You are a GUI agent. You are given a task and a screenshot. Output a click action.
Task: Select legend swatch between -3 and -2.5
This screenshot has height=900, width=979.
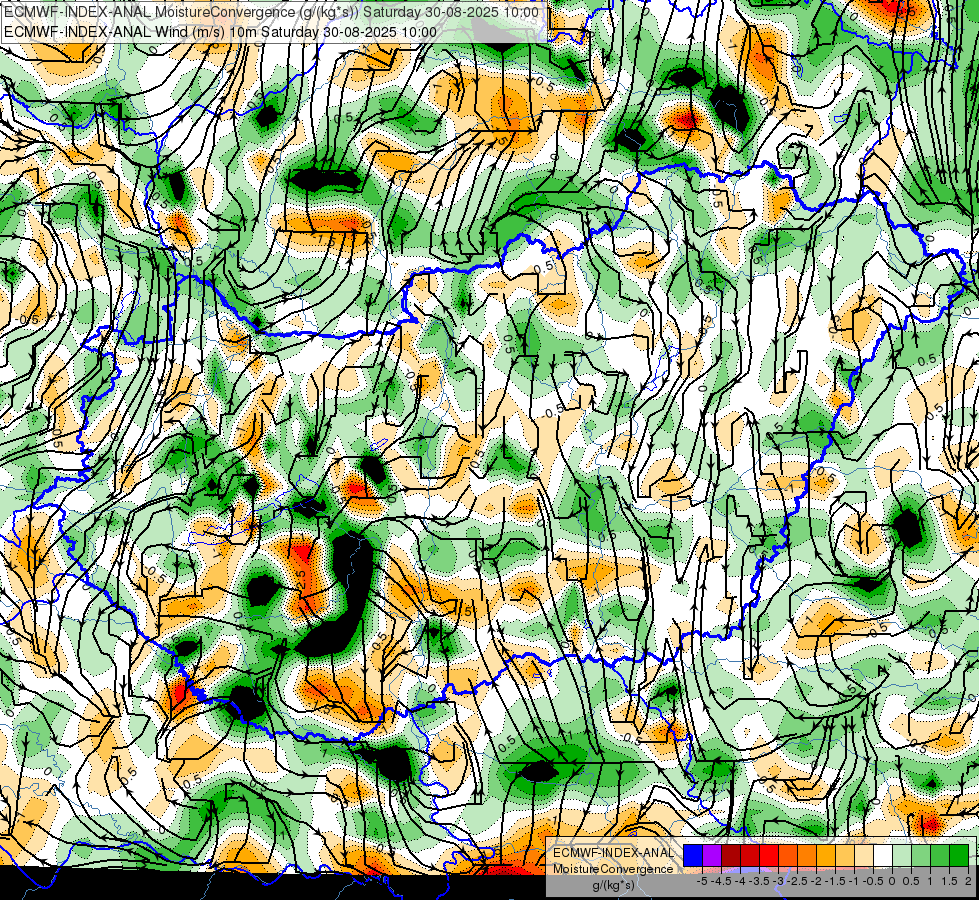pyautogui.click(x=788, y=856)
